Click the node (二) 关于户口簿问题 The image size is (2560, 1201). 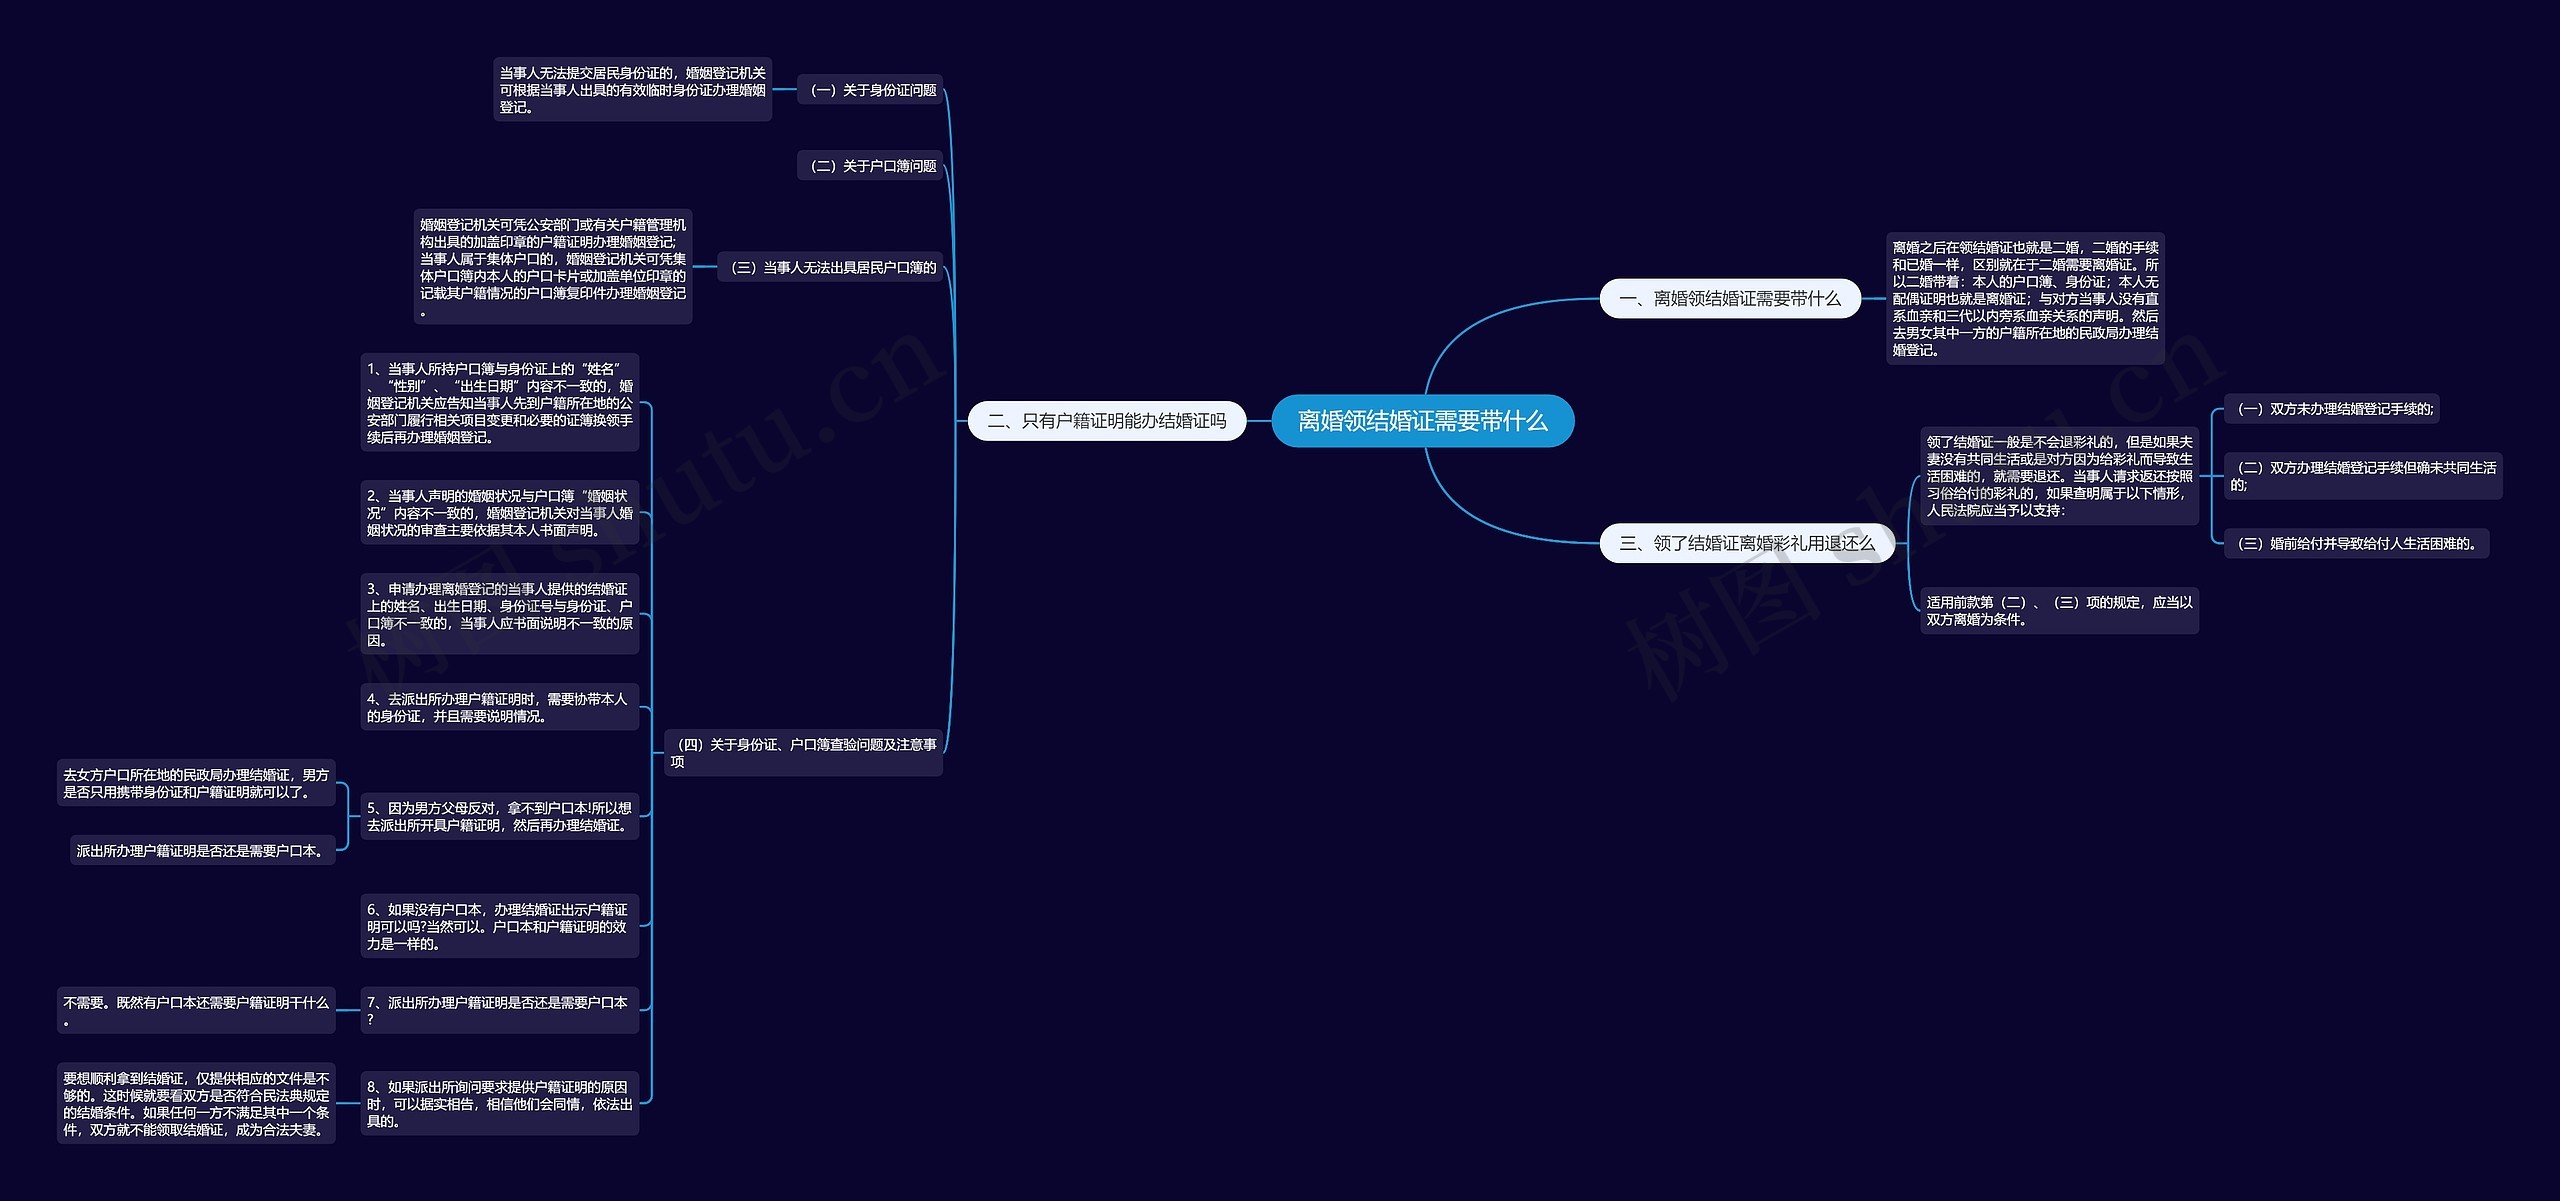(870, 166)
